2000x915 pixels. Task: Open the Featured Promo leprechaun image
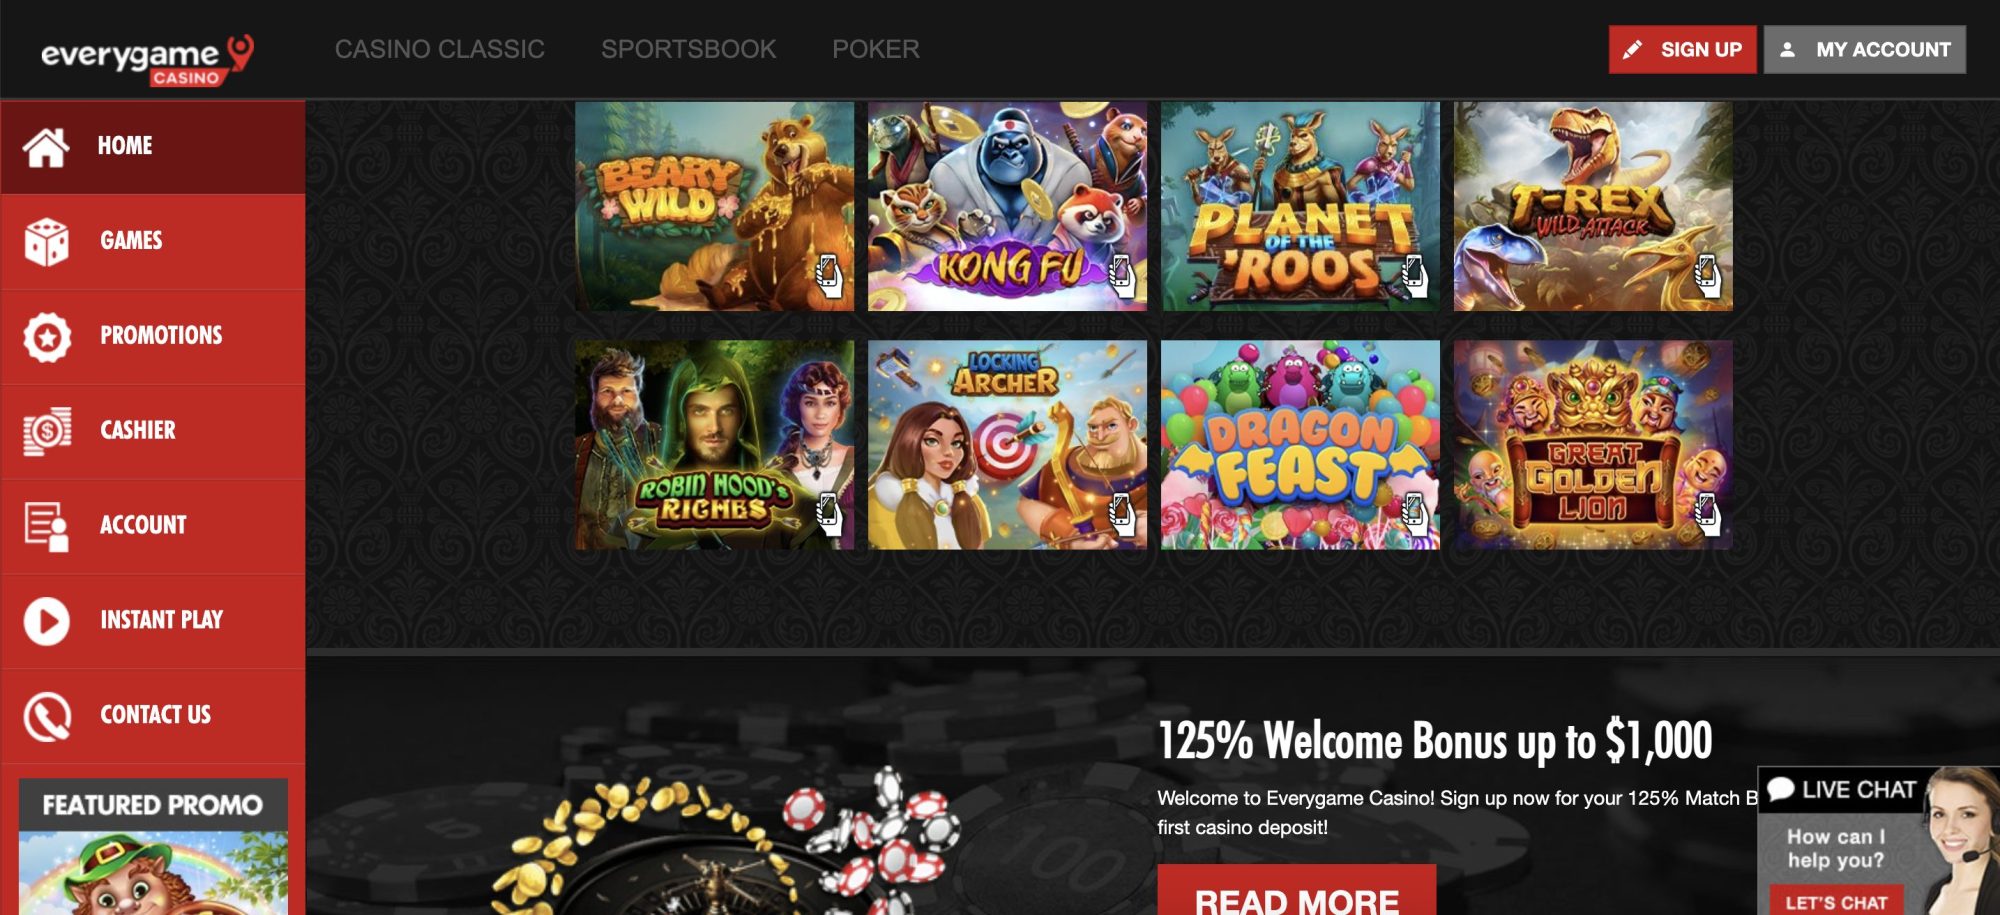(x=153, y=873)
